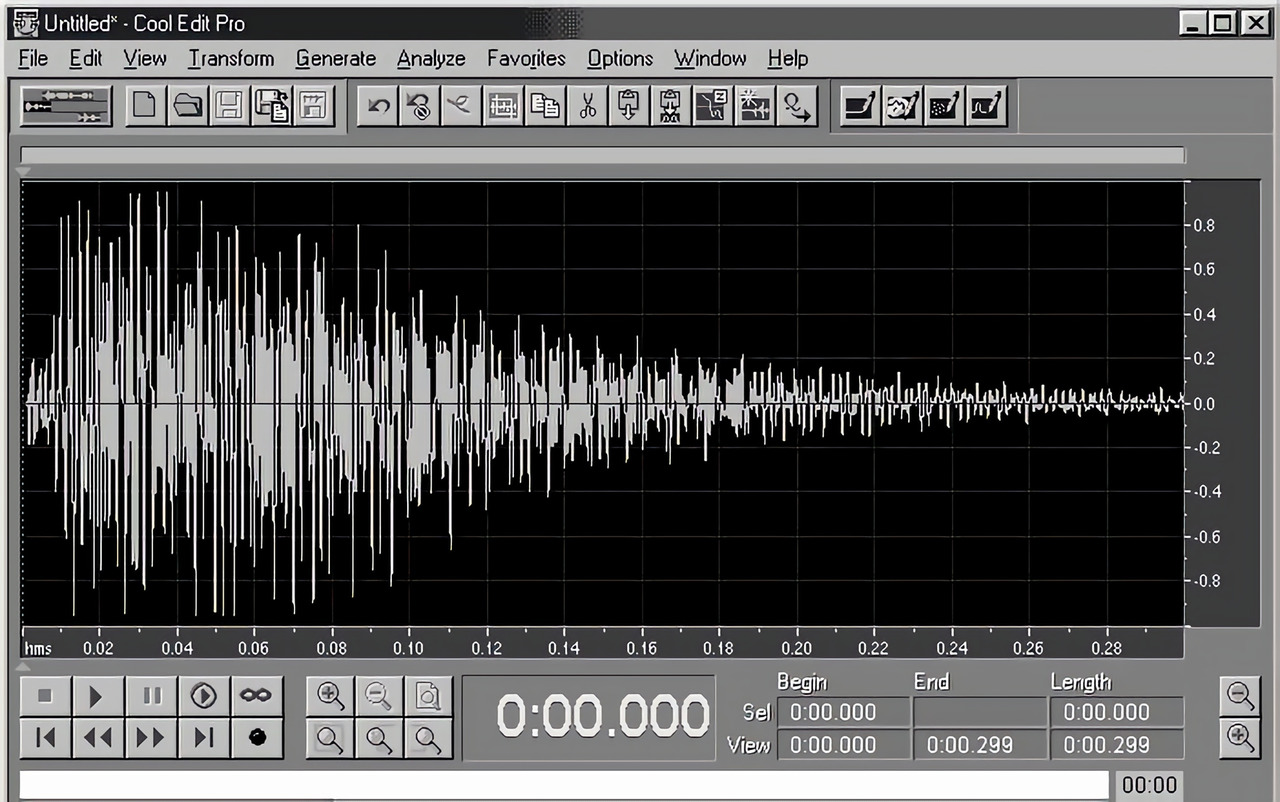The height and width of the screenshot is (802, 1280).
Task: Switch to Multitrack view using the toolbar toggle
Action: 66,106
